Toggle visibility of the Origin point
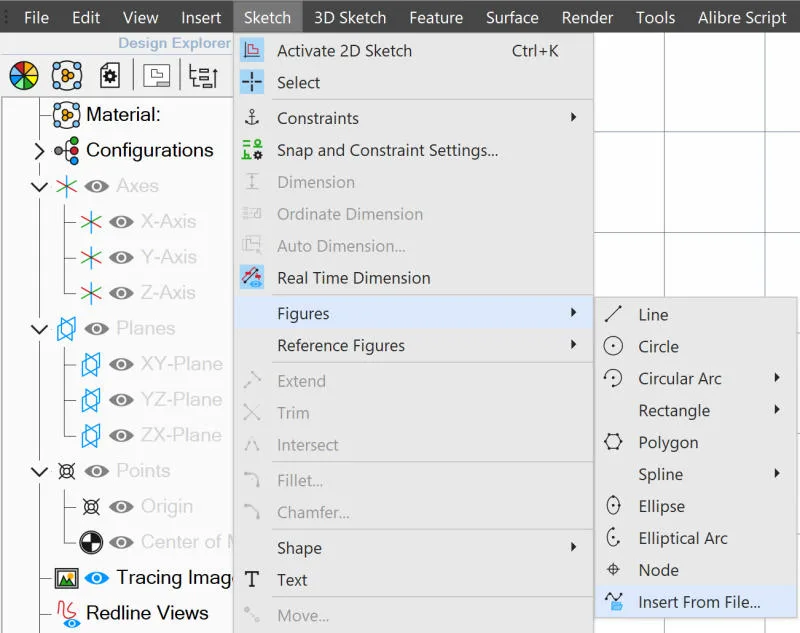Screen dimensions: 800x633 tap(121, 507)
